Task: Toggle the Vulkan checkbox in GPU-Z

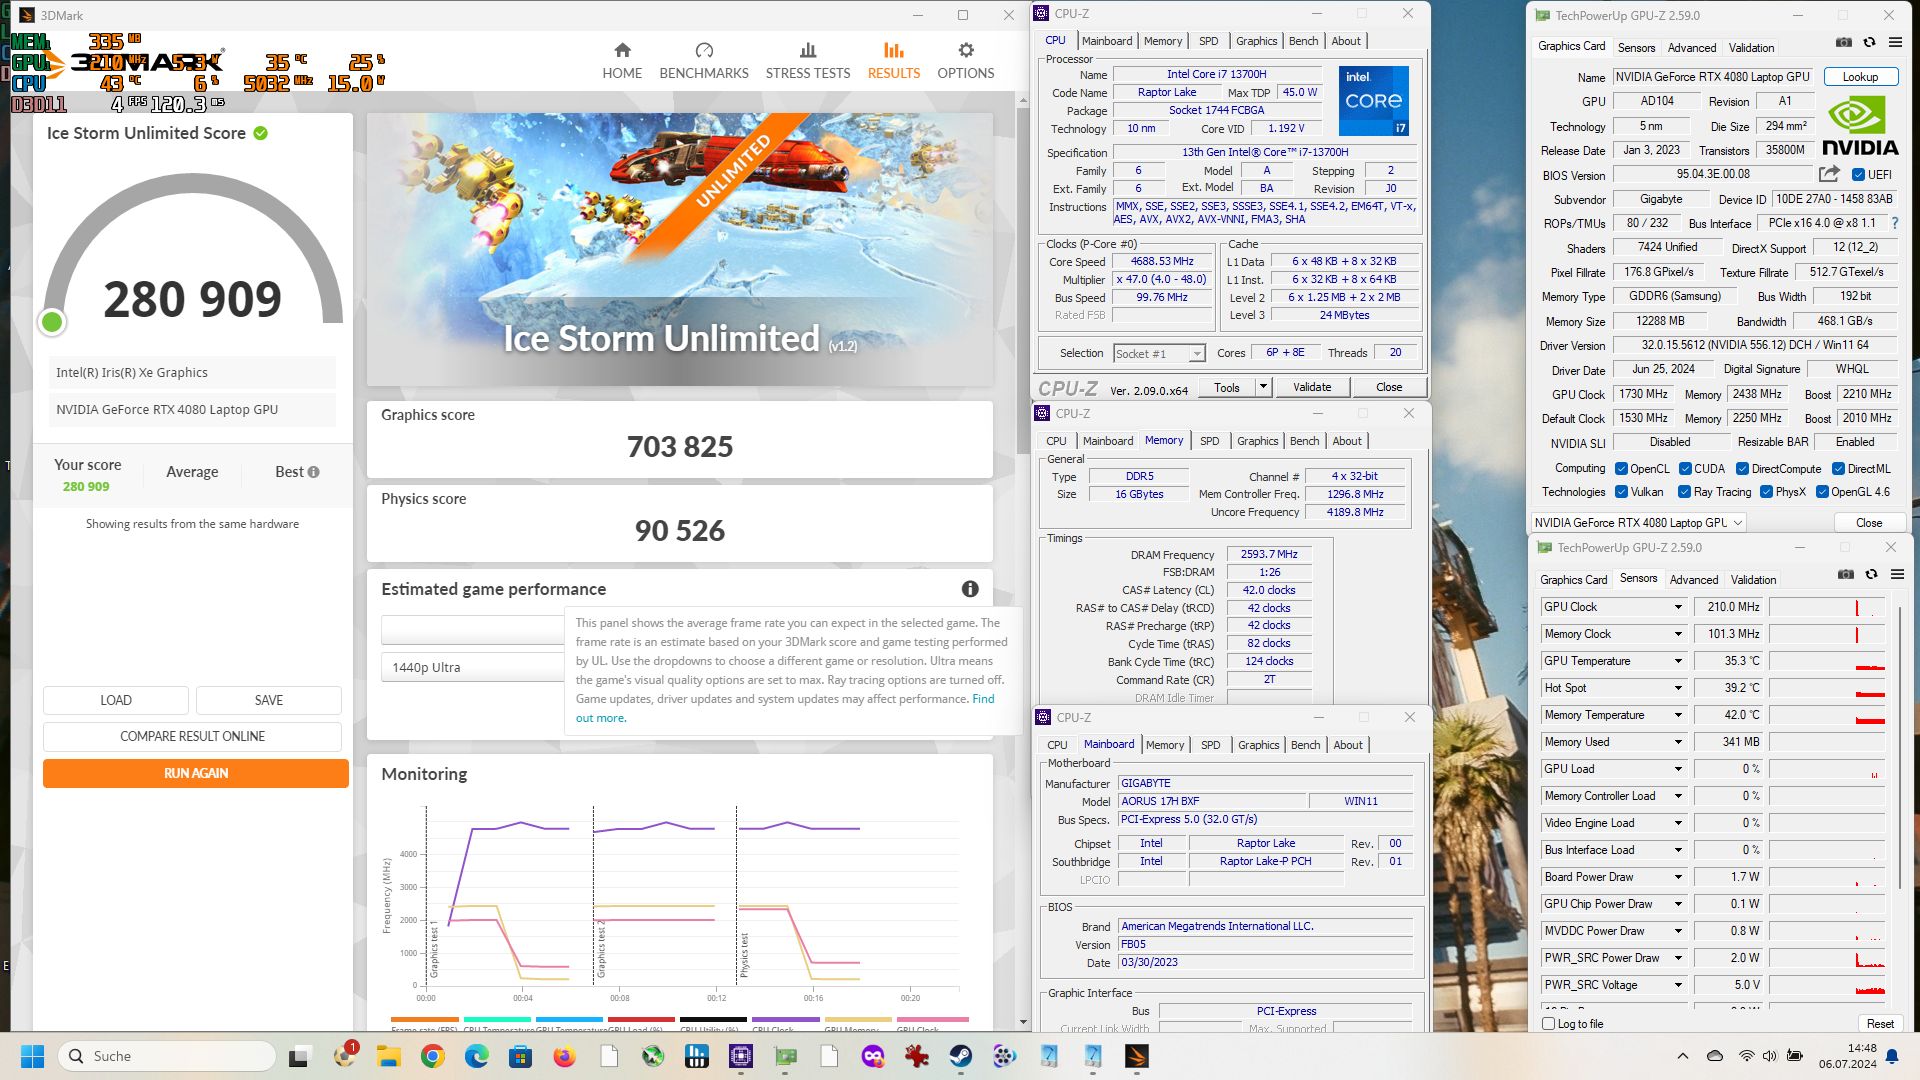Action: (1621, 492)
